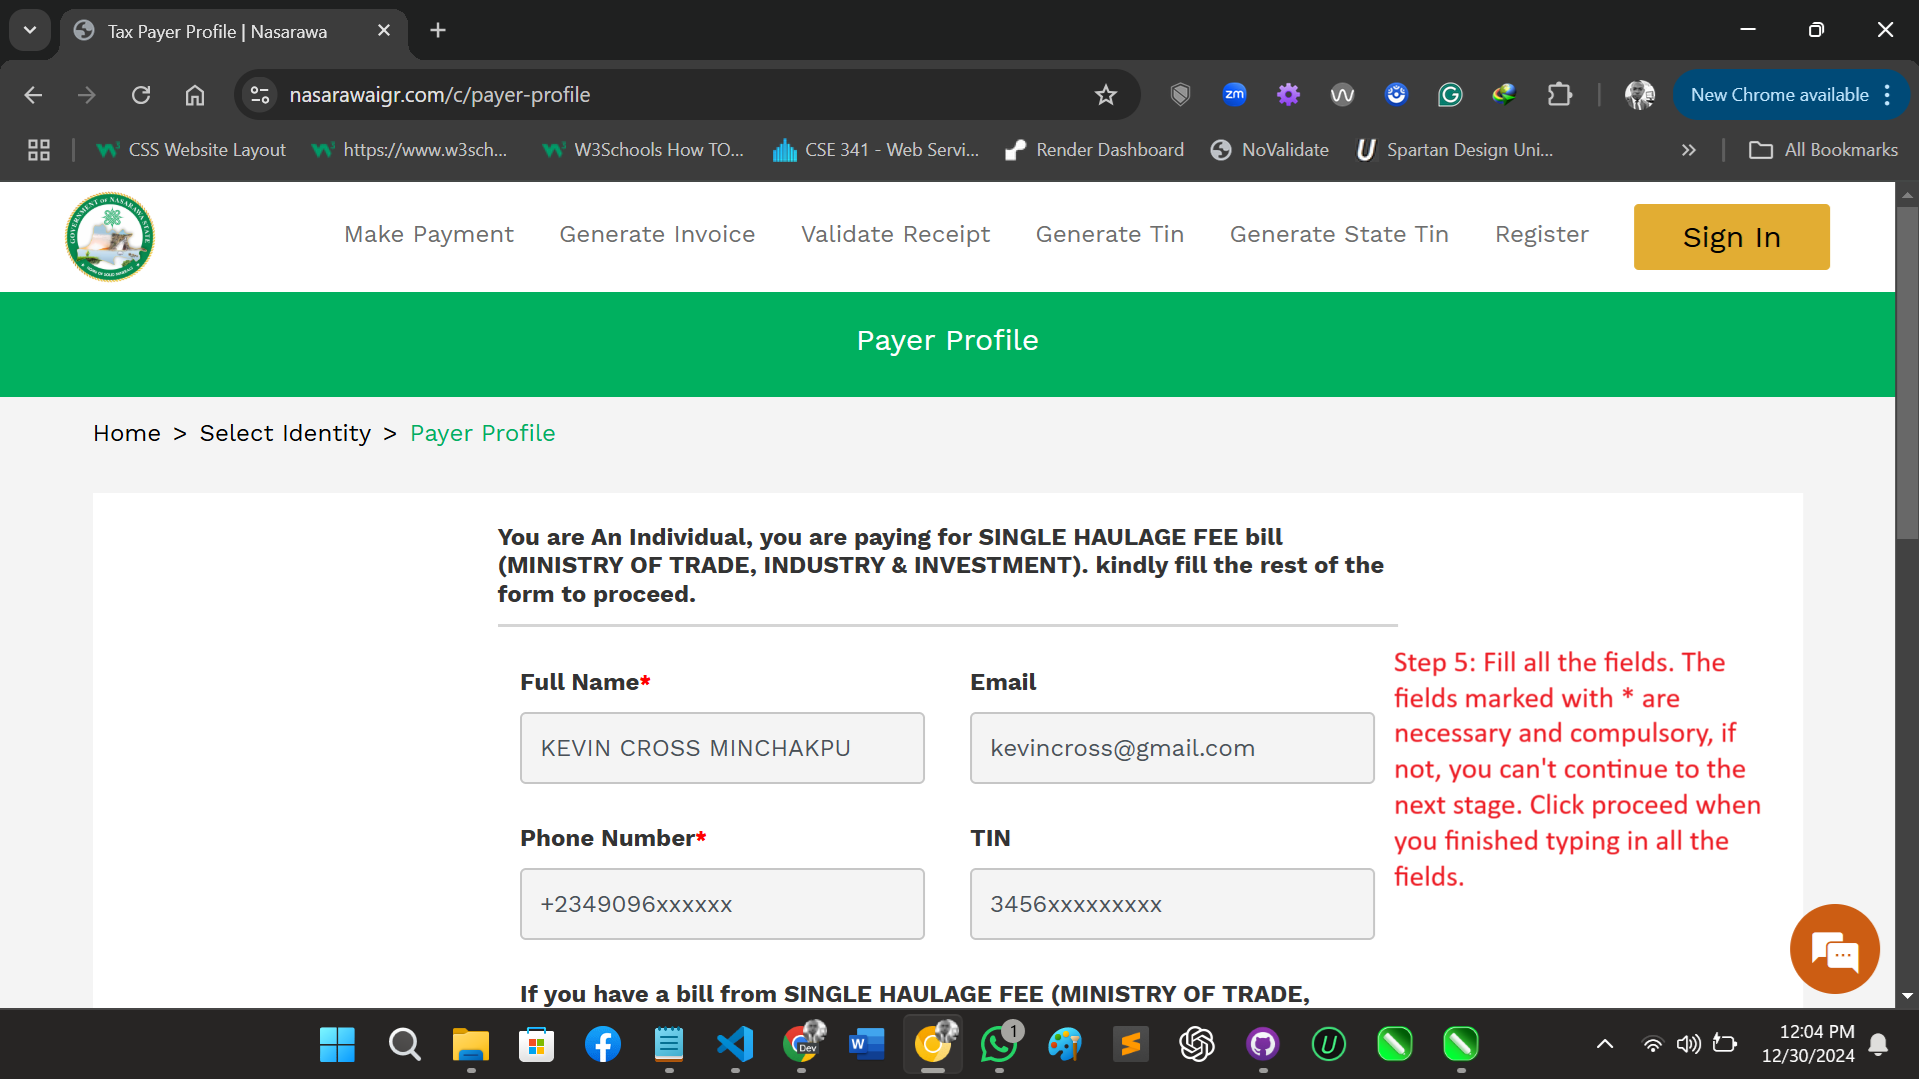Open Wi-Fi network settings in tray
This screenshot has width=1919, height=1079.
pos(1652,1045)
